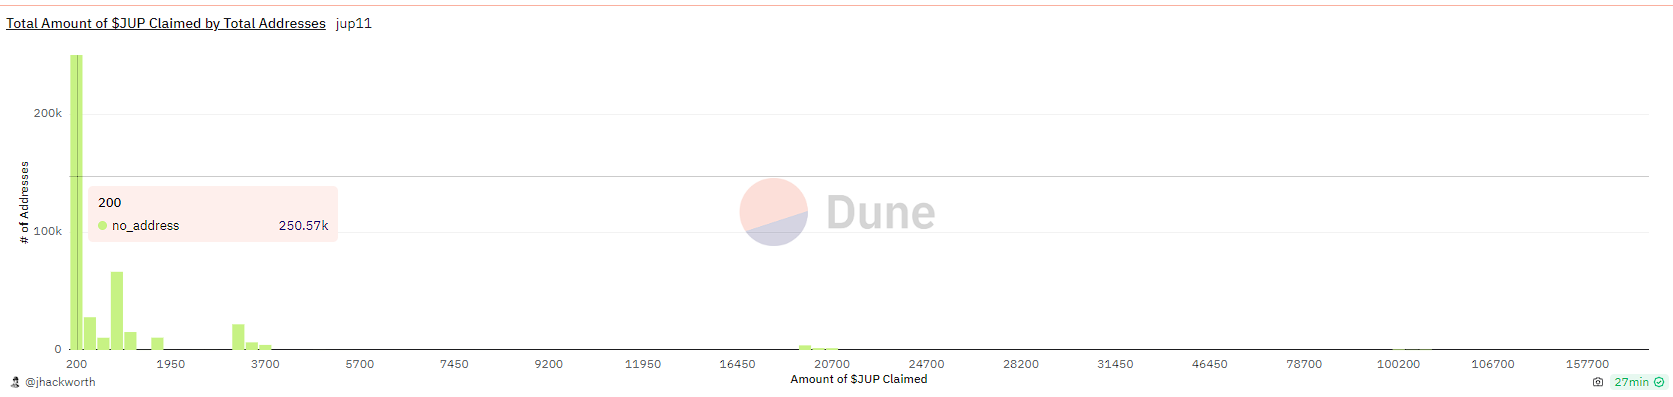Screen dimensions: 1673x397
Task: Click the Dune logo watermark
Action: 837,212
